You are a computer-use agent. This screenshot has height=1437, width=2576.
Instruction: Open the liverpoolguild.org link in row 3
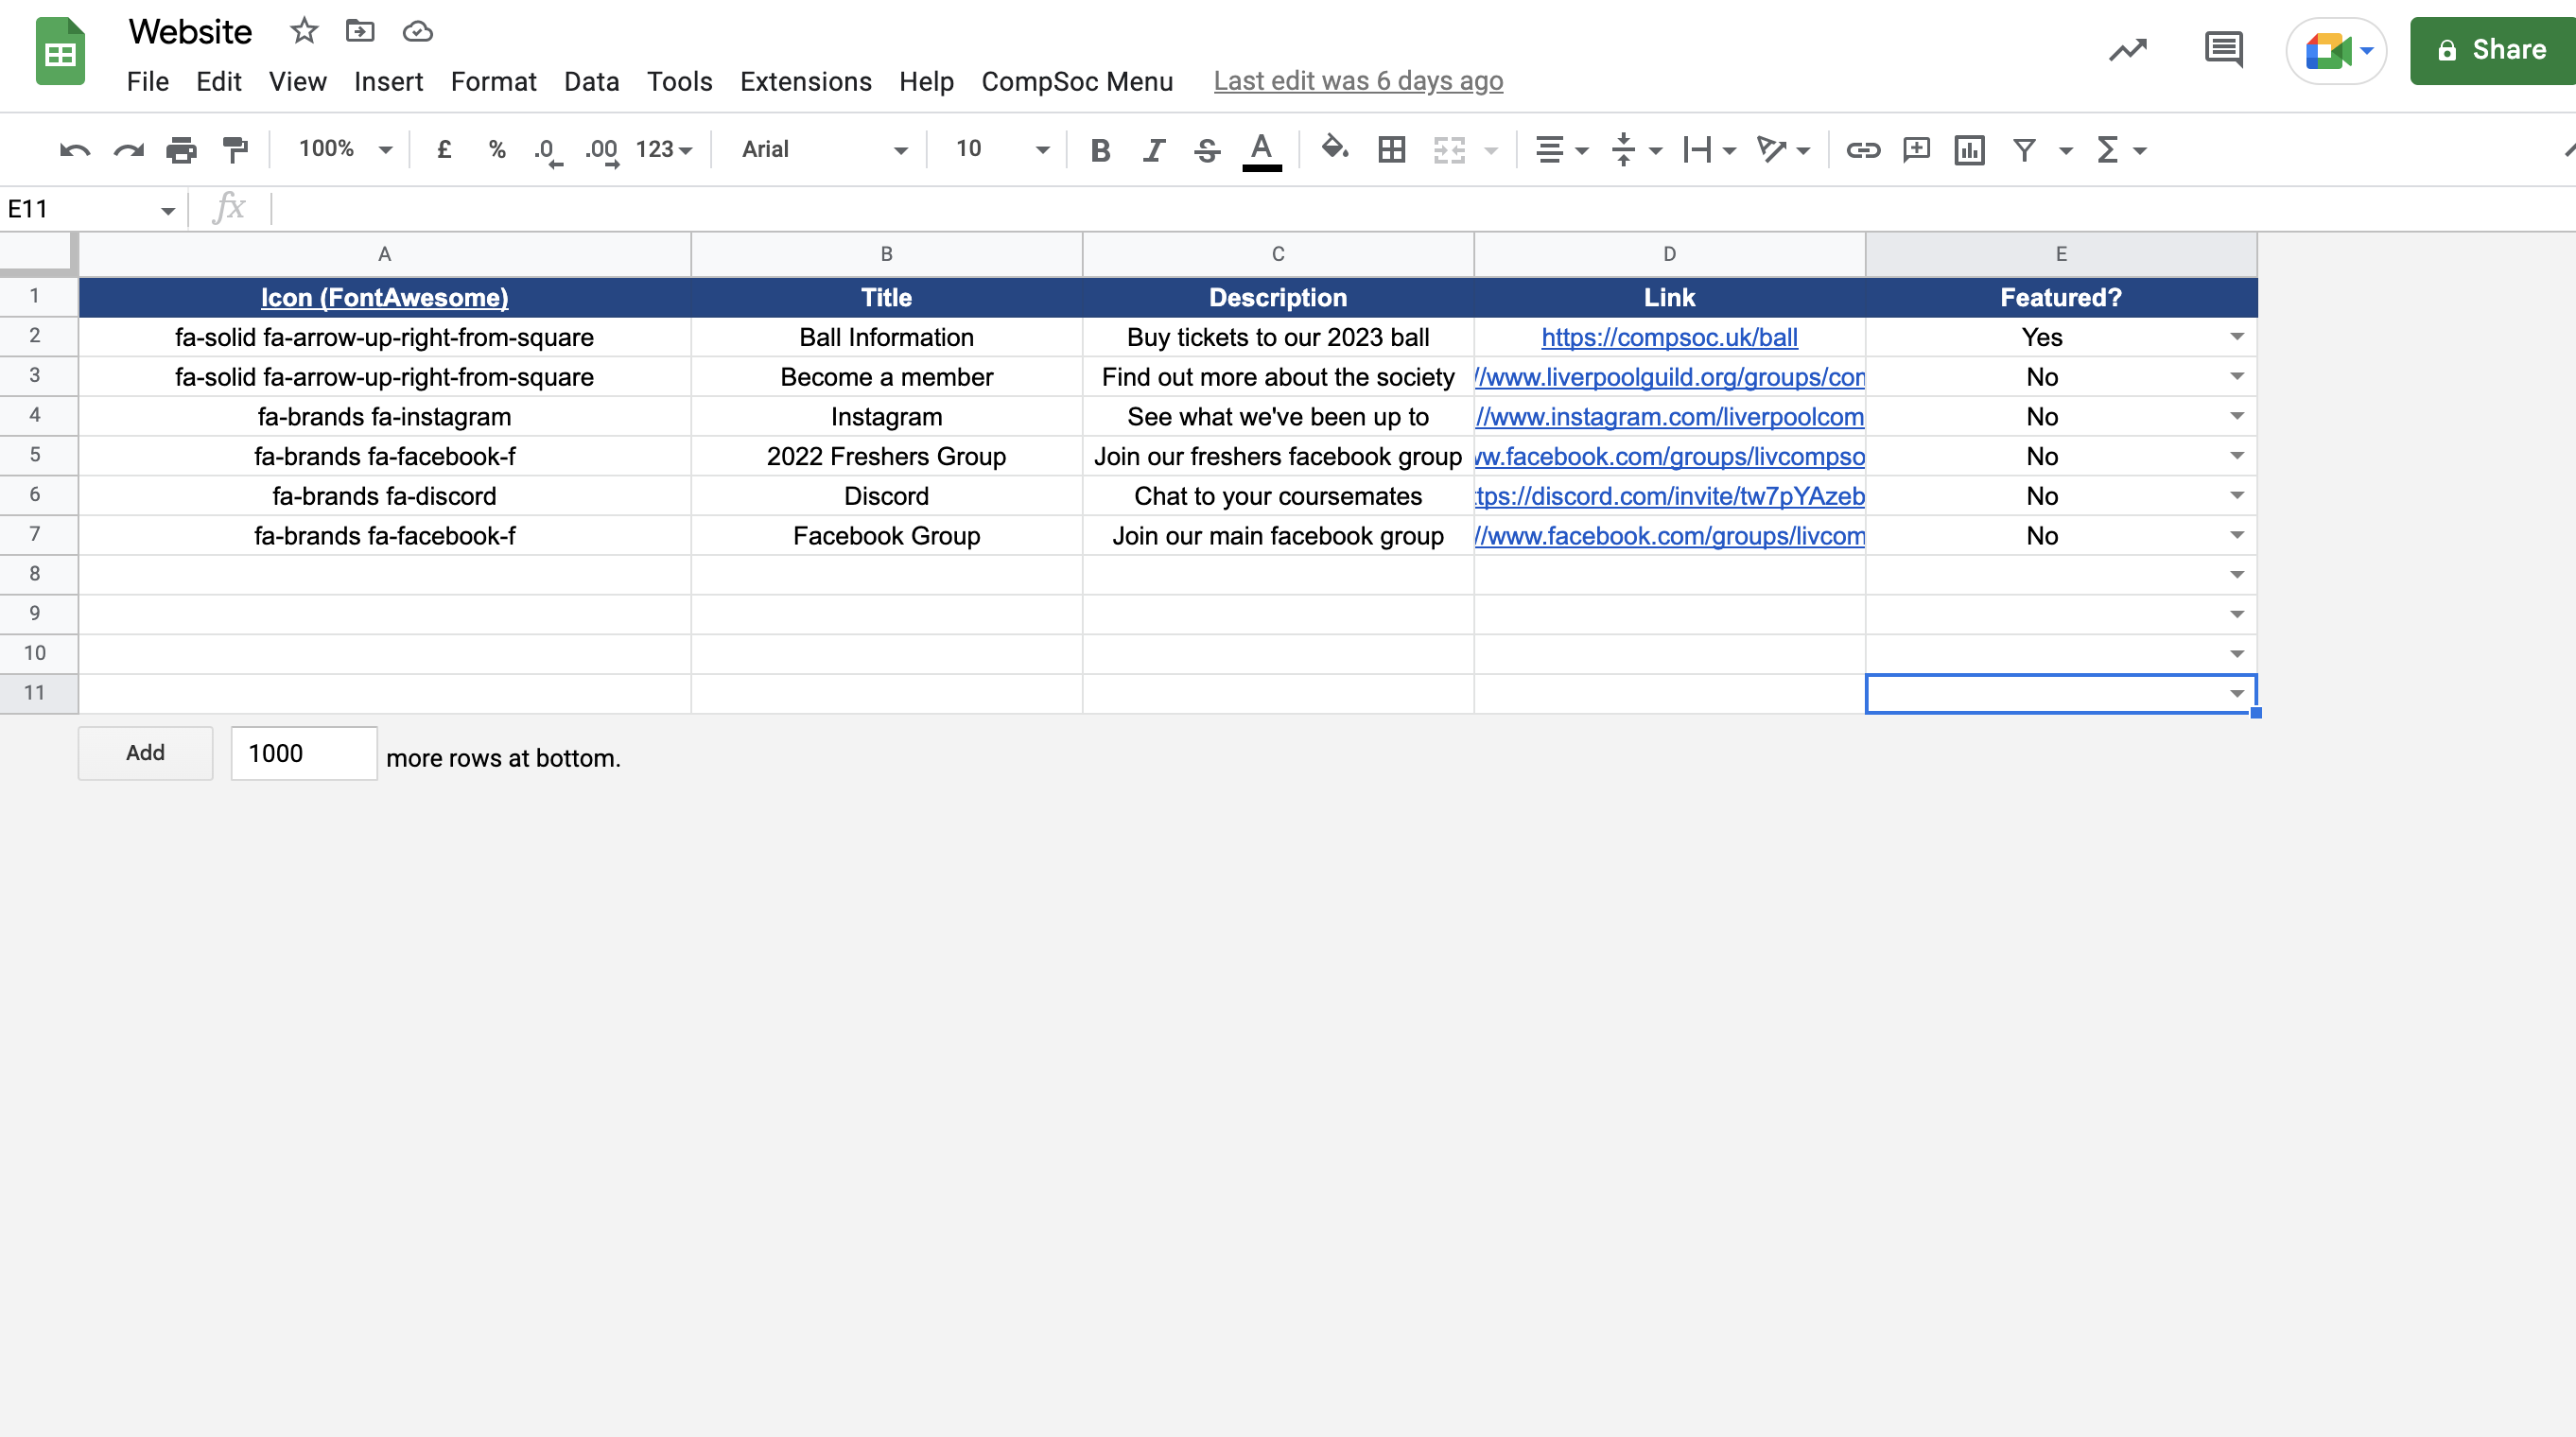(x=1670, y=377)
